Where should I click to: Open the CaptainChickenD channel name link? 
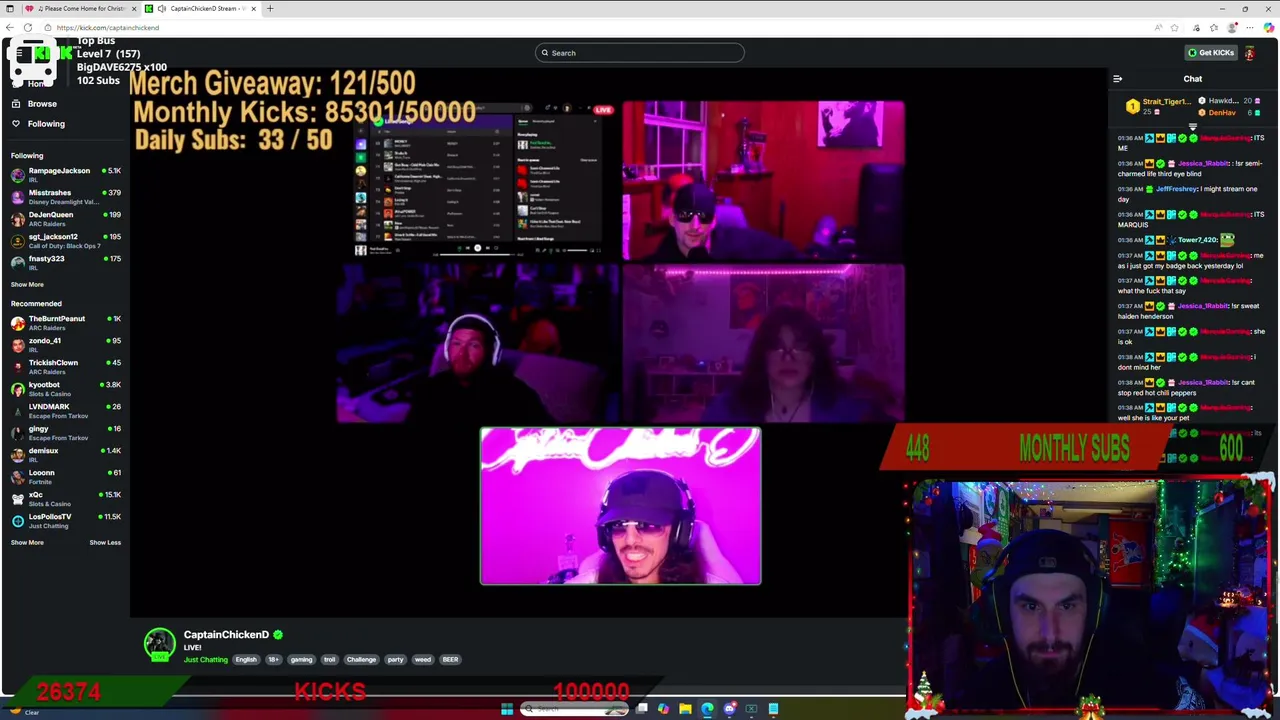click(226, 635)
